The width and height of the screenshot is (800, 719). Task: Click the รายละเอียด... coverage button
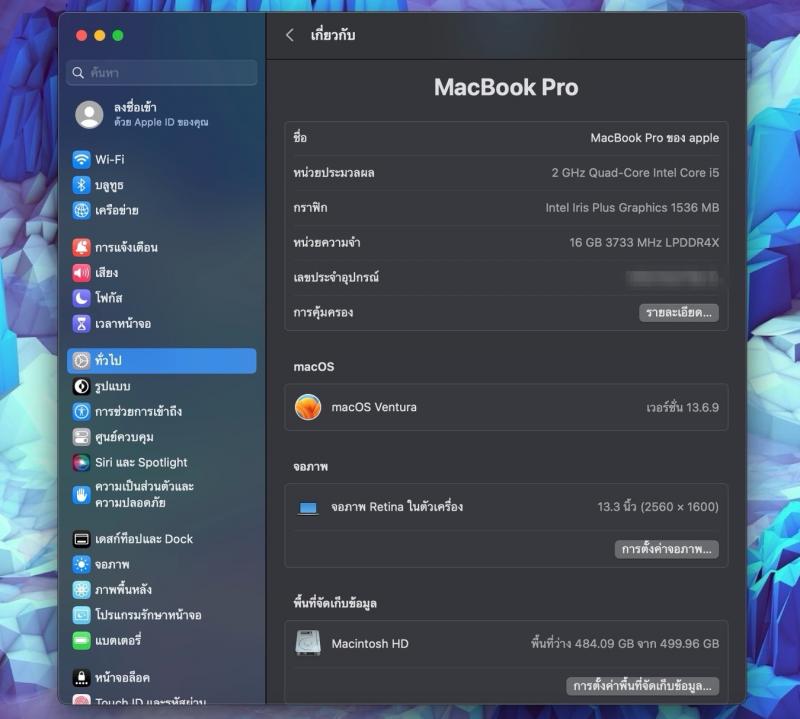coord(678,313)
